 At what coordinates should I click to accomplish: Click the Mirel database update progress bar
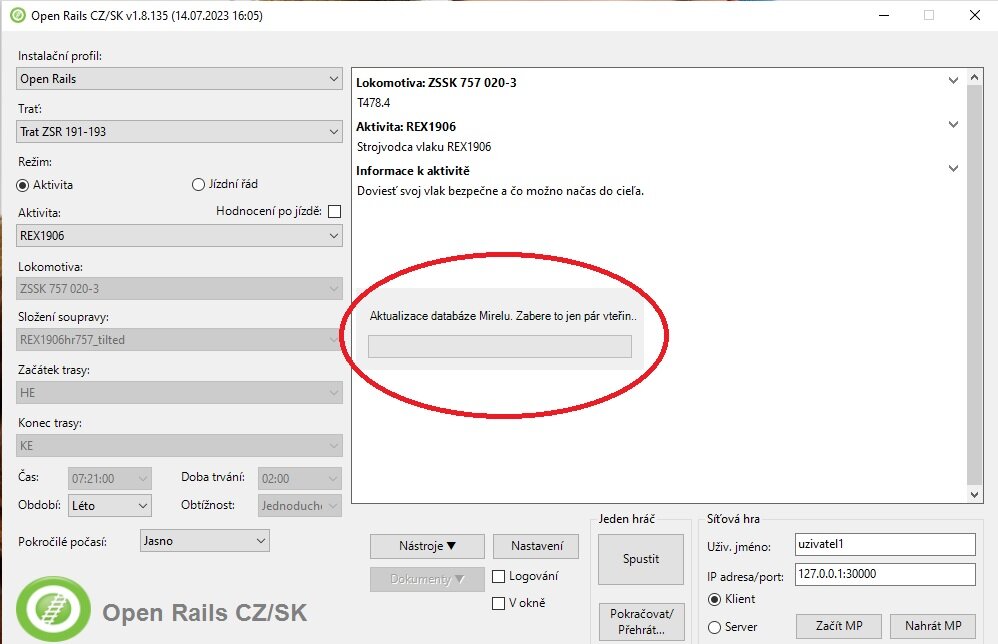(x=500, y=346)
